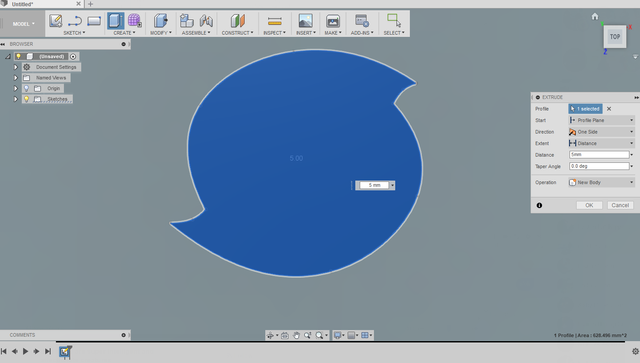Viewport: 640px width, 363px height.
Task: Click the Distance input field
Action: point(599,155)
